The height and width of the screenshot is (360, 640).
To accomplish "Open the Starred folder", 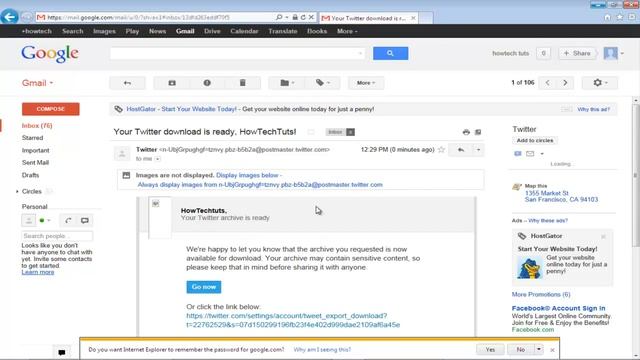I will 32,138.
